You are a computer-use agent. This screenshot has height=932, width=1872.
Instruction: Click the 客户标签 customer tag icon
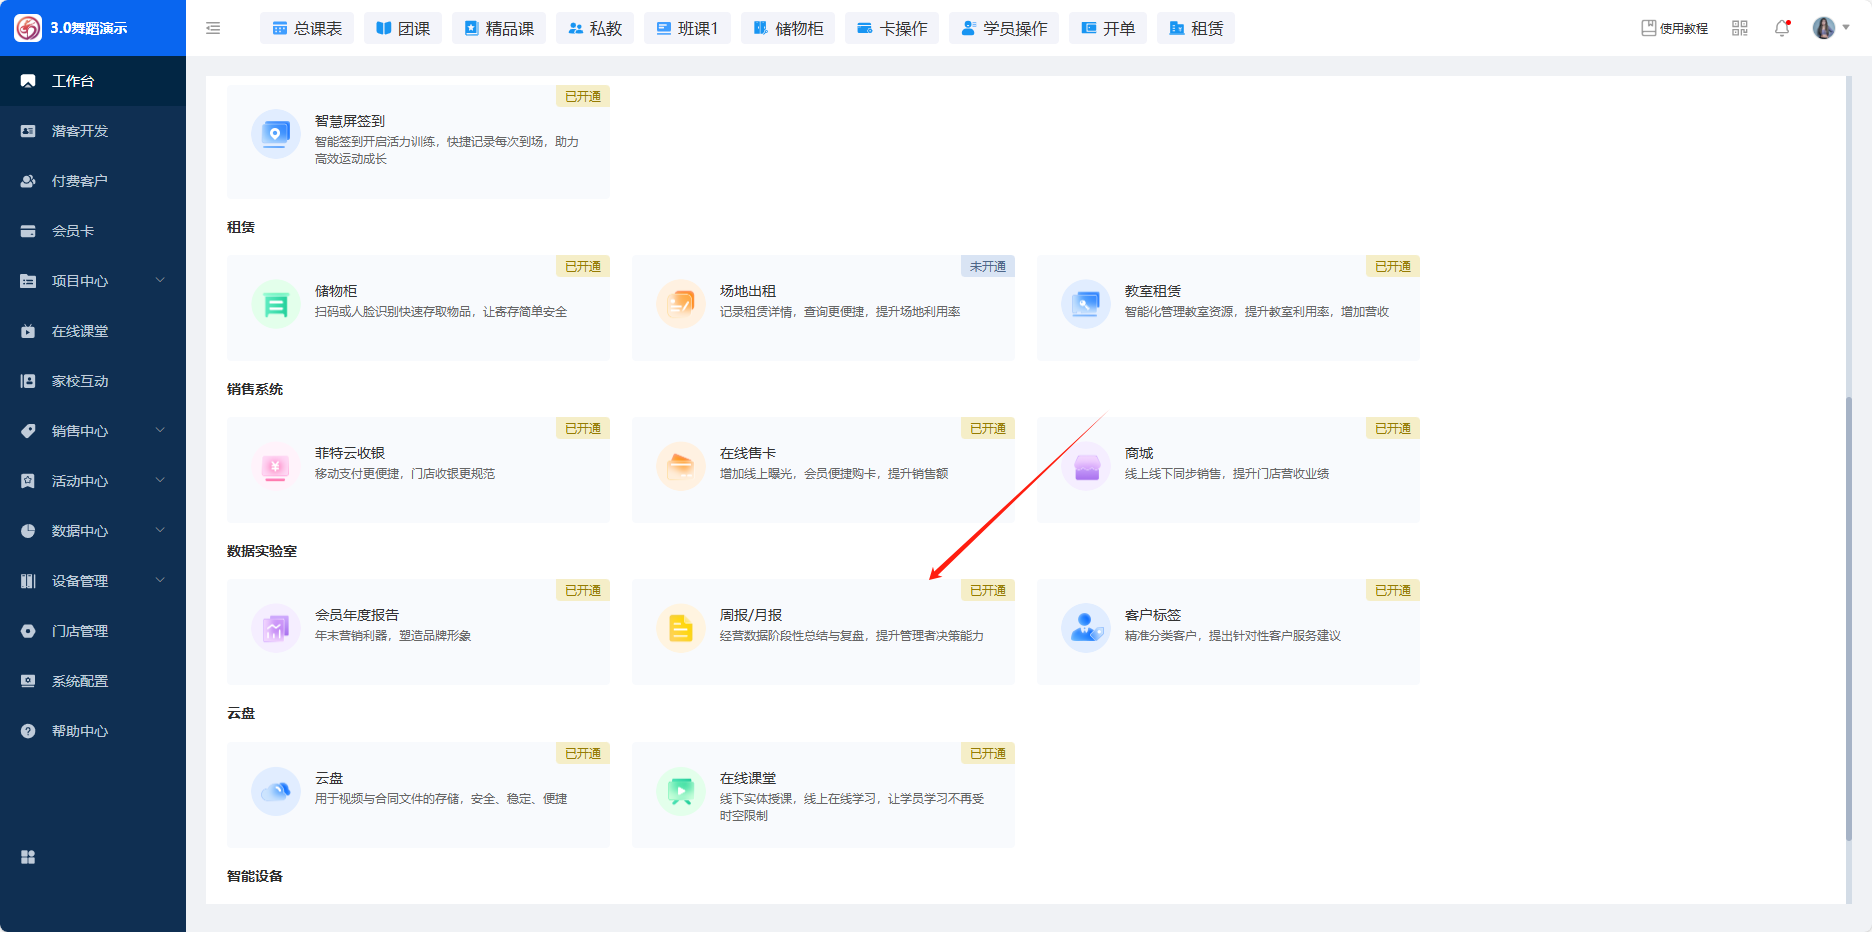coord(1086,628)
